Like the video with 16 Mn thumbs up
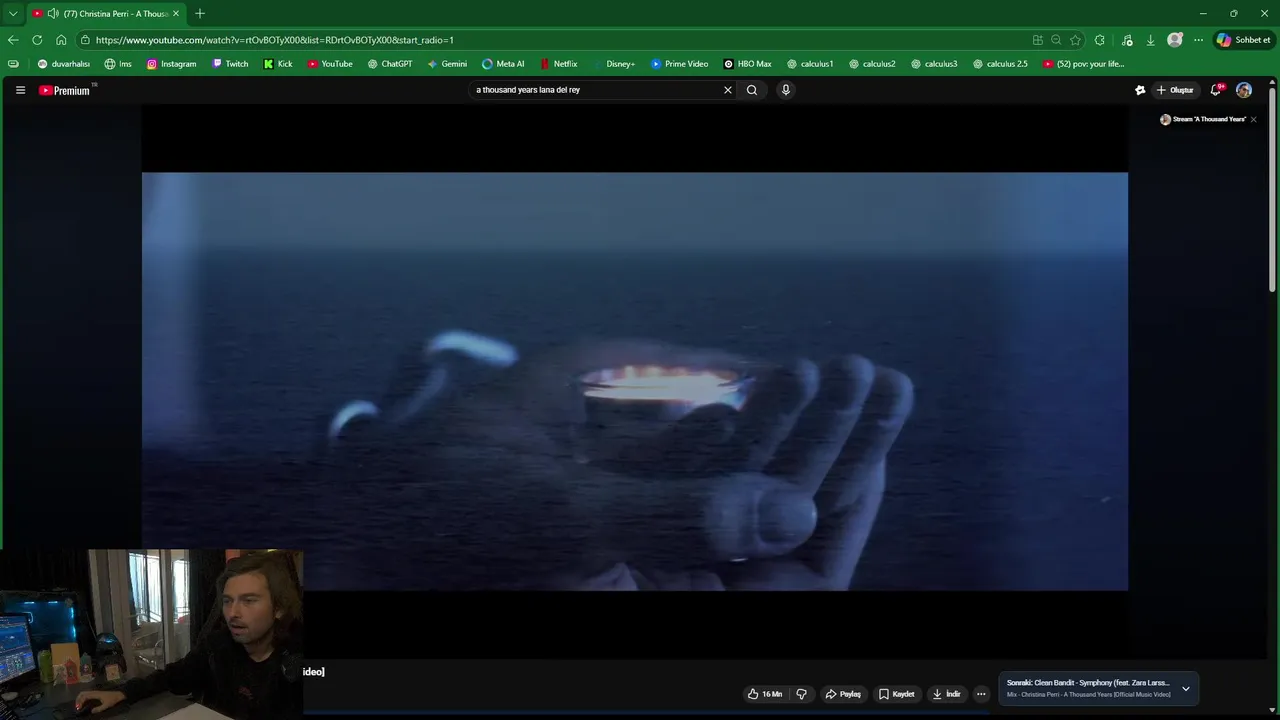The width and height of the screenshot is (1280, 720). (765, 694)
